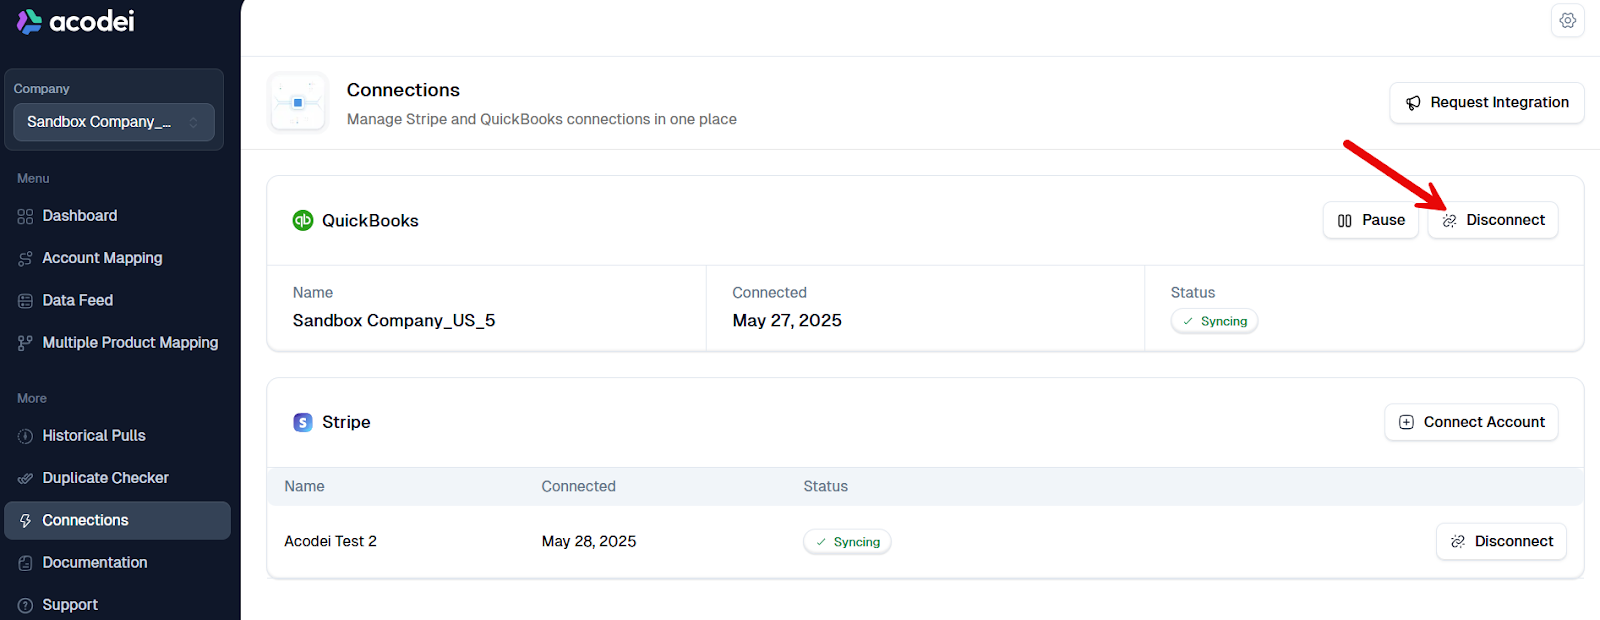Click the settings gear icon
Image resolution: width=1600 pixels, height=620 pixels.
[1567, 21]
